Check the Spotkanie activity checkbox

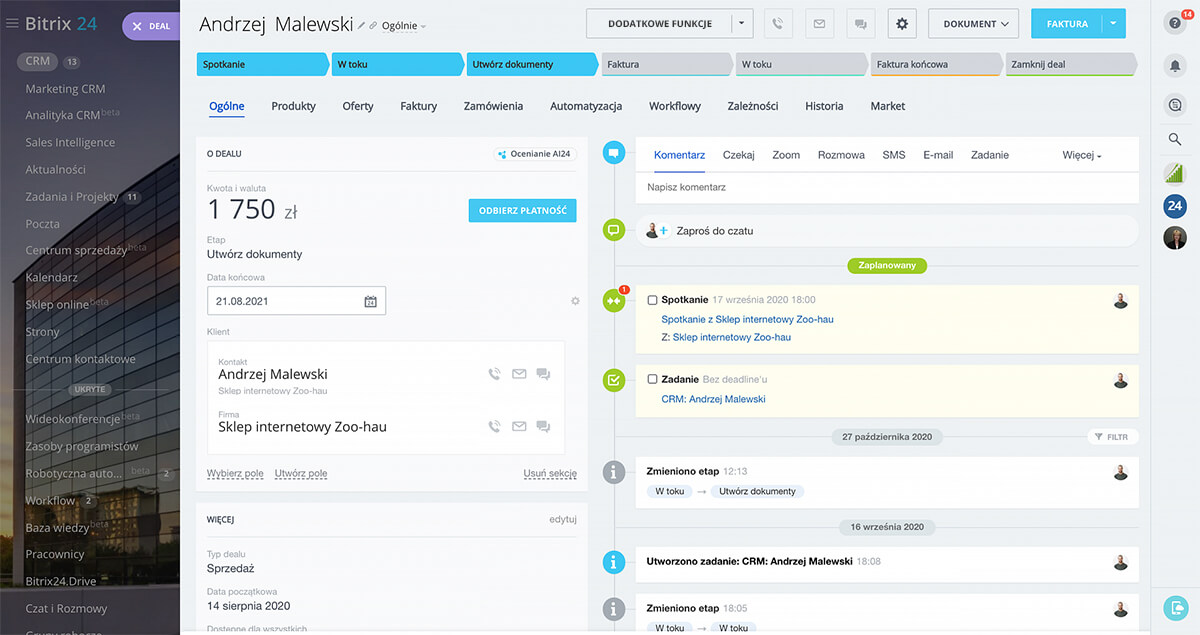point(652,300)
